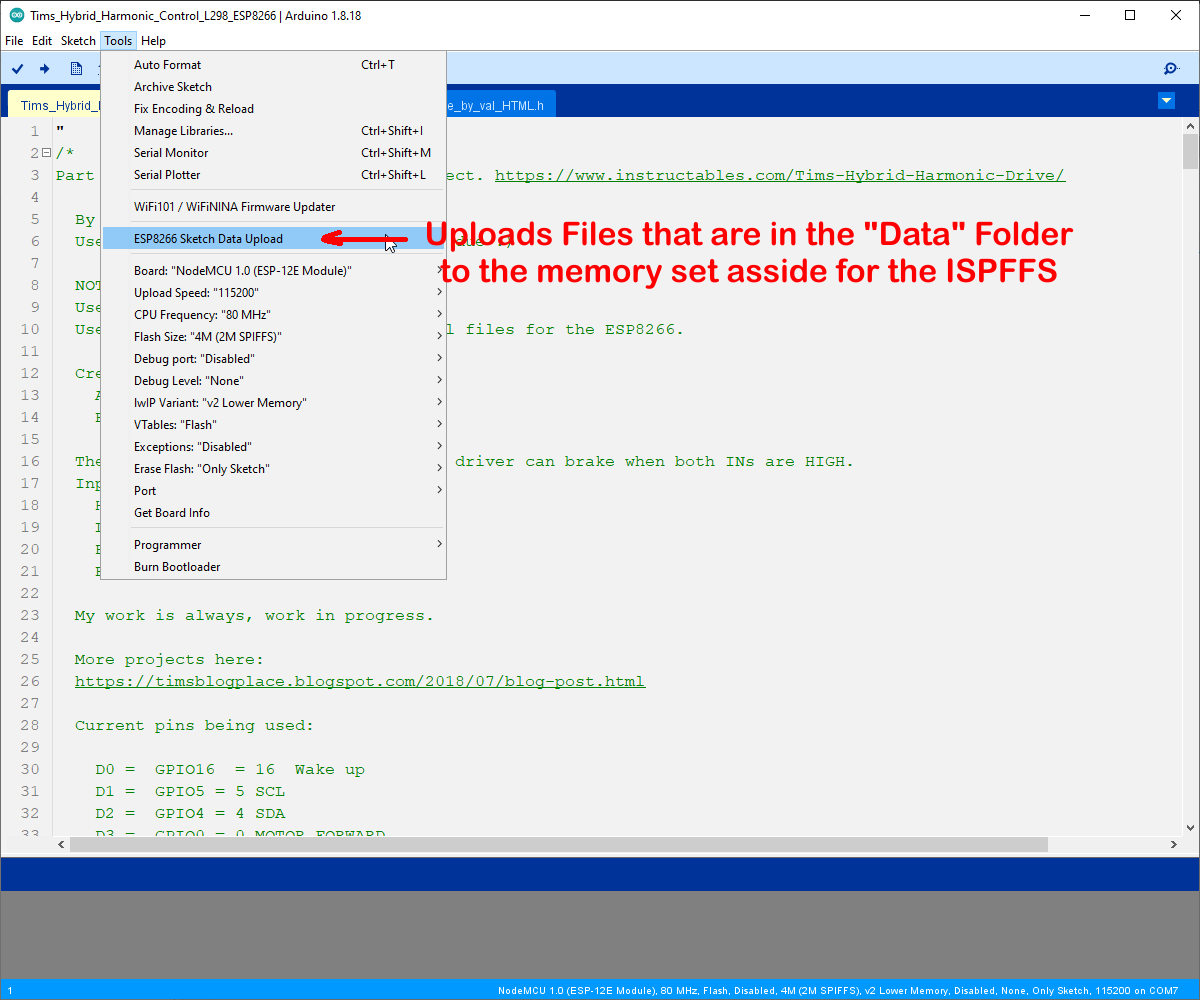Click the scroll up arrow of editor
This screenshot has height=1000, width=1200.
click(x=1190, y=125)
